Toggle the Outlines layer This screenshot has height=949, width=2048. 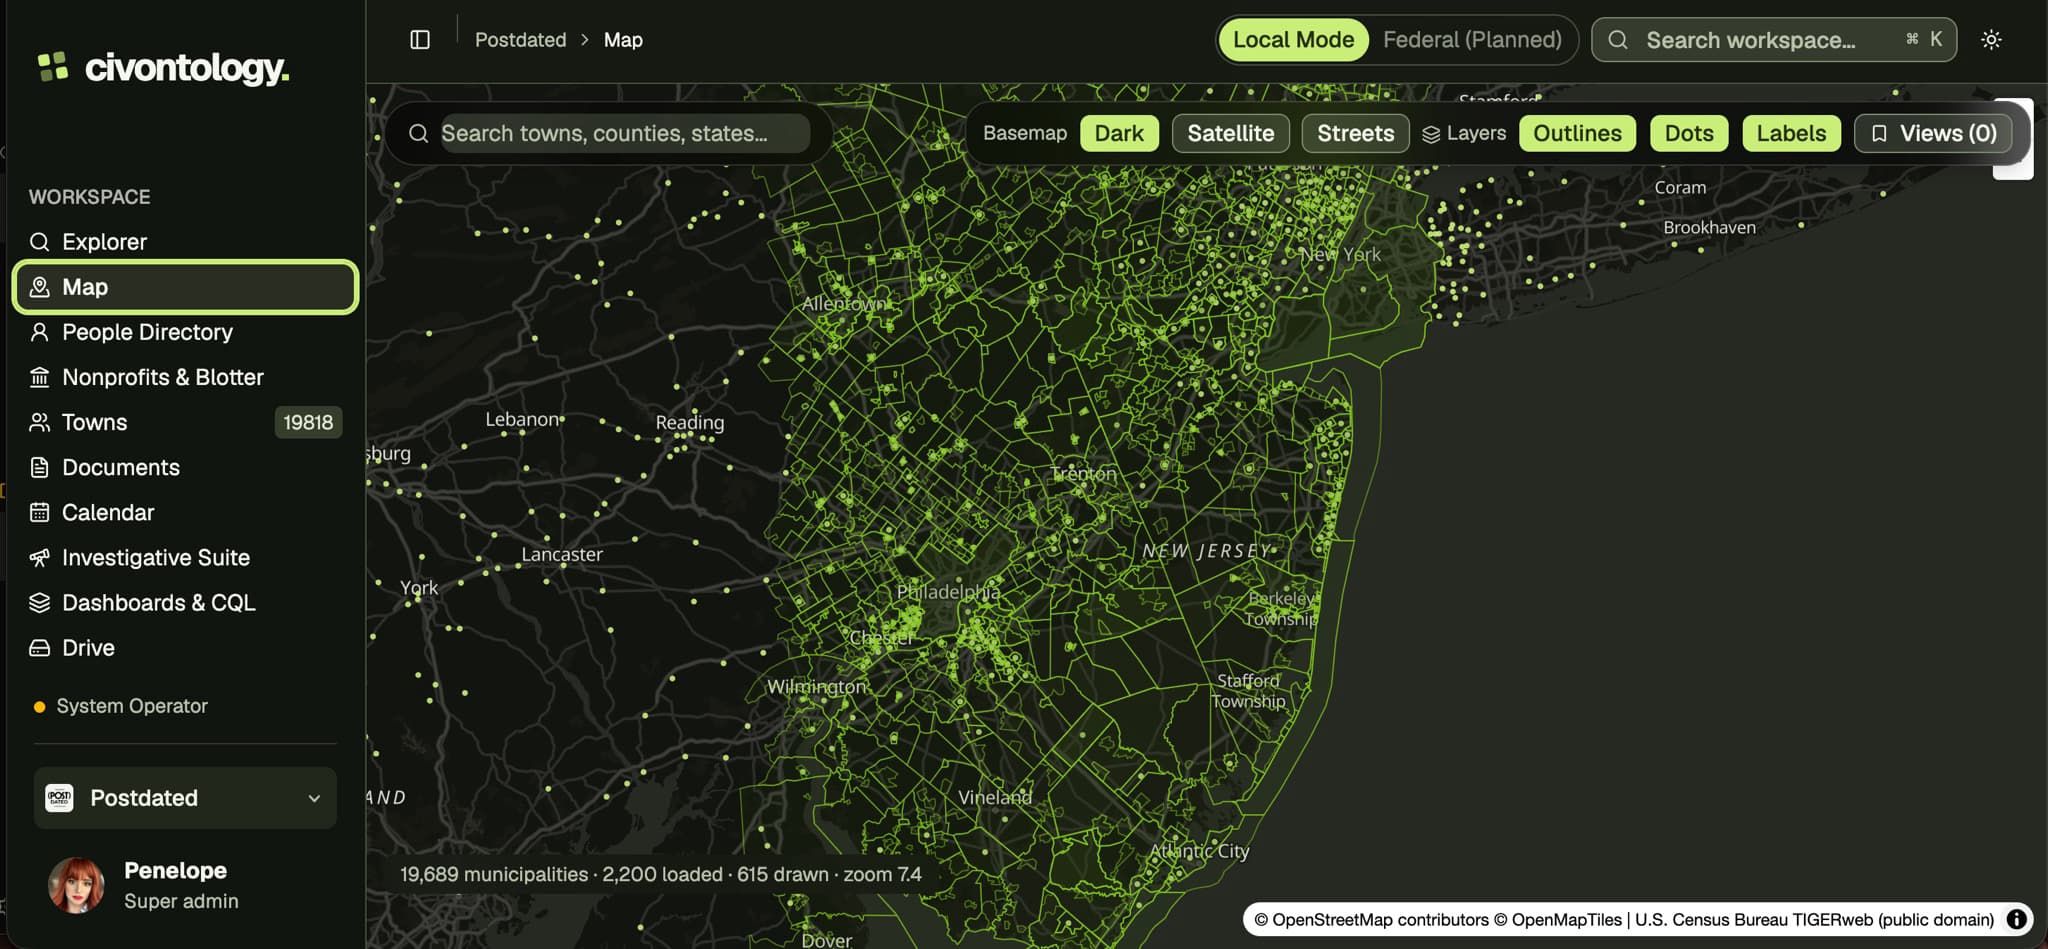[x=1577, y=133]
